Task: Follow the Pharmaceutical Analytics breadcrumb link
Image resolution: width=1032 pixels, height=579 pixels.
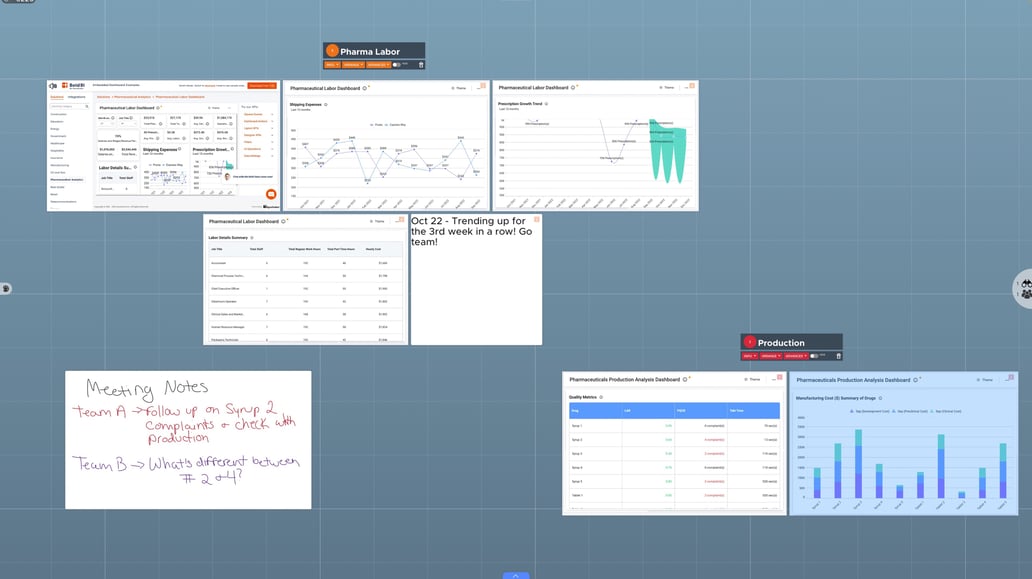Action: pyautogui.click(x=131, y=97)
